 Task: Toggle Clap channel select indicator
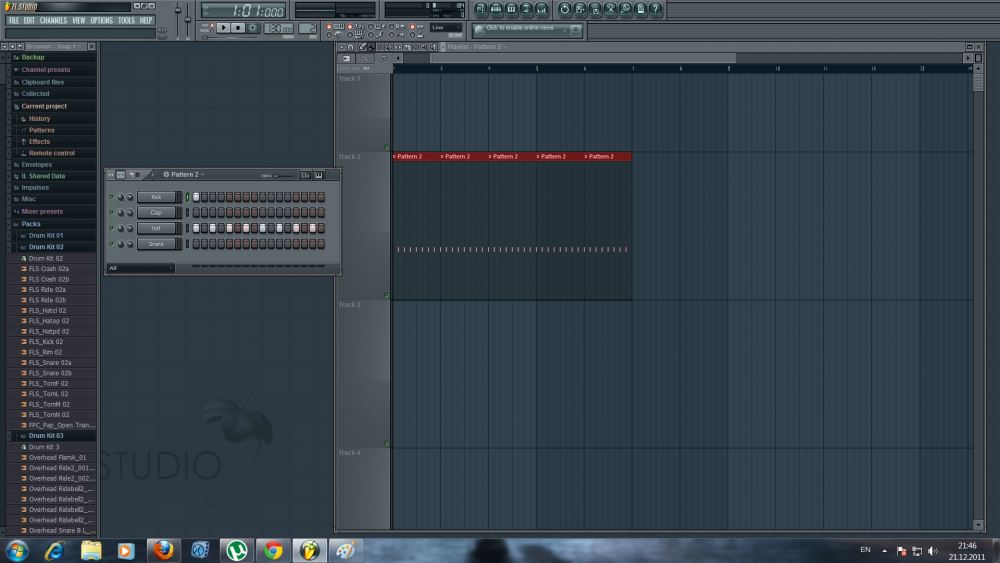click(188, 212)
